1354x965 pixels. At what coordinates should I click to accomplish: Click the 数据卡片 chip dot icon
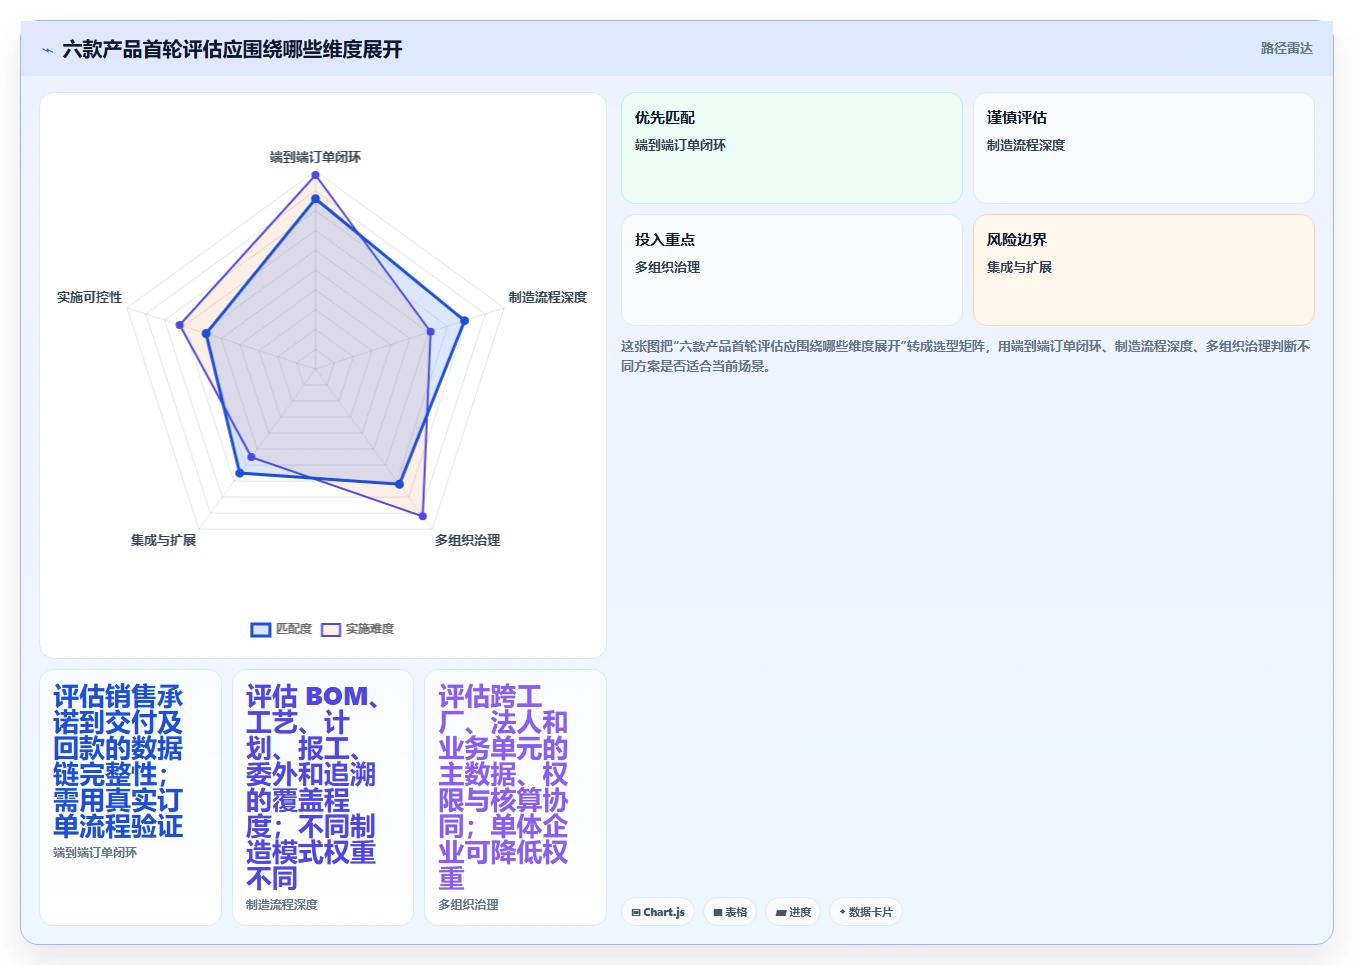[x=842, y=912]
